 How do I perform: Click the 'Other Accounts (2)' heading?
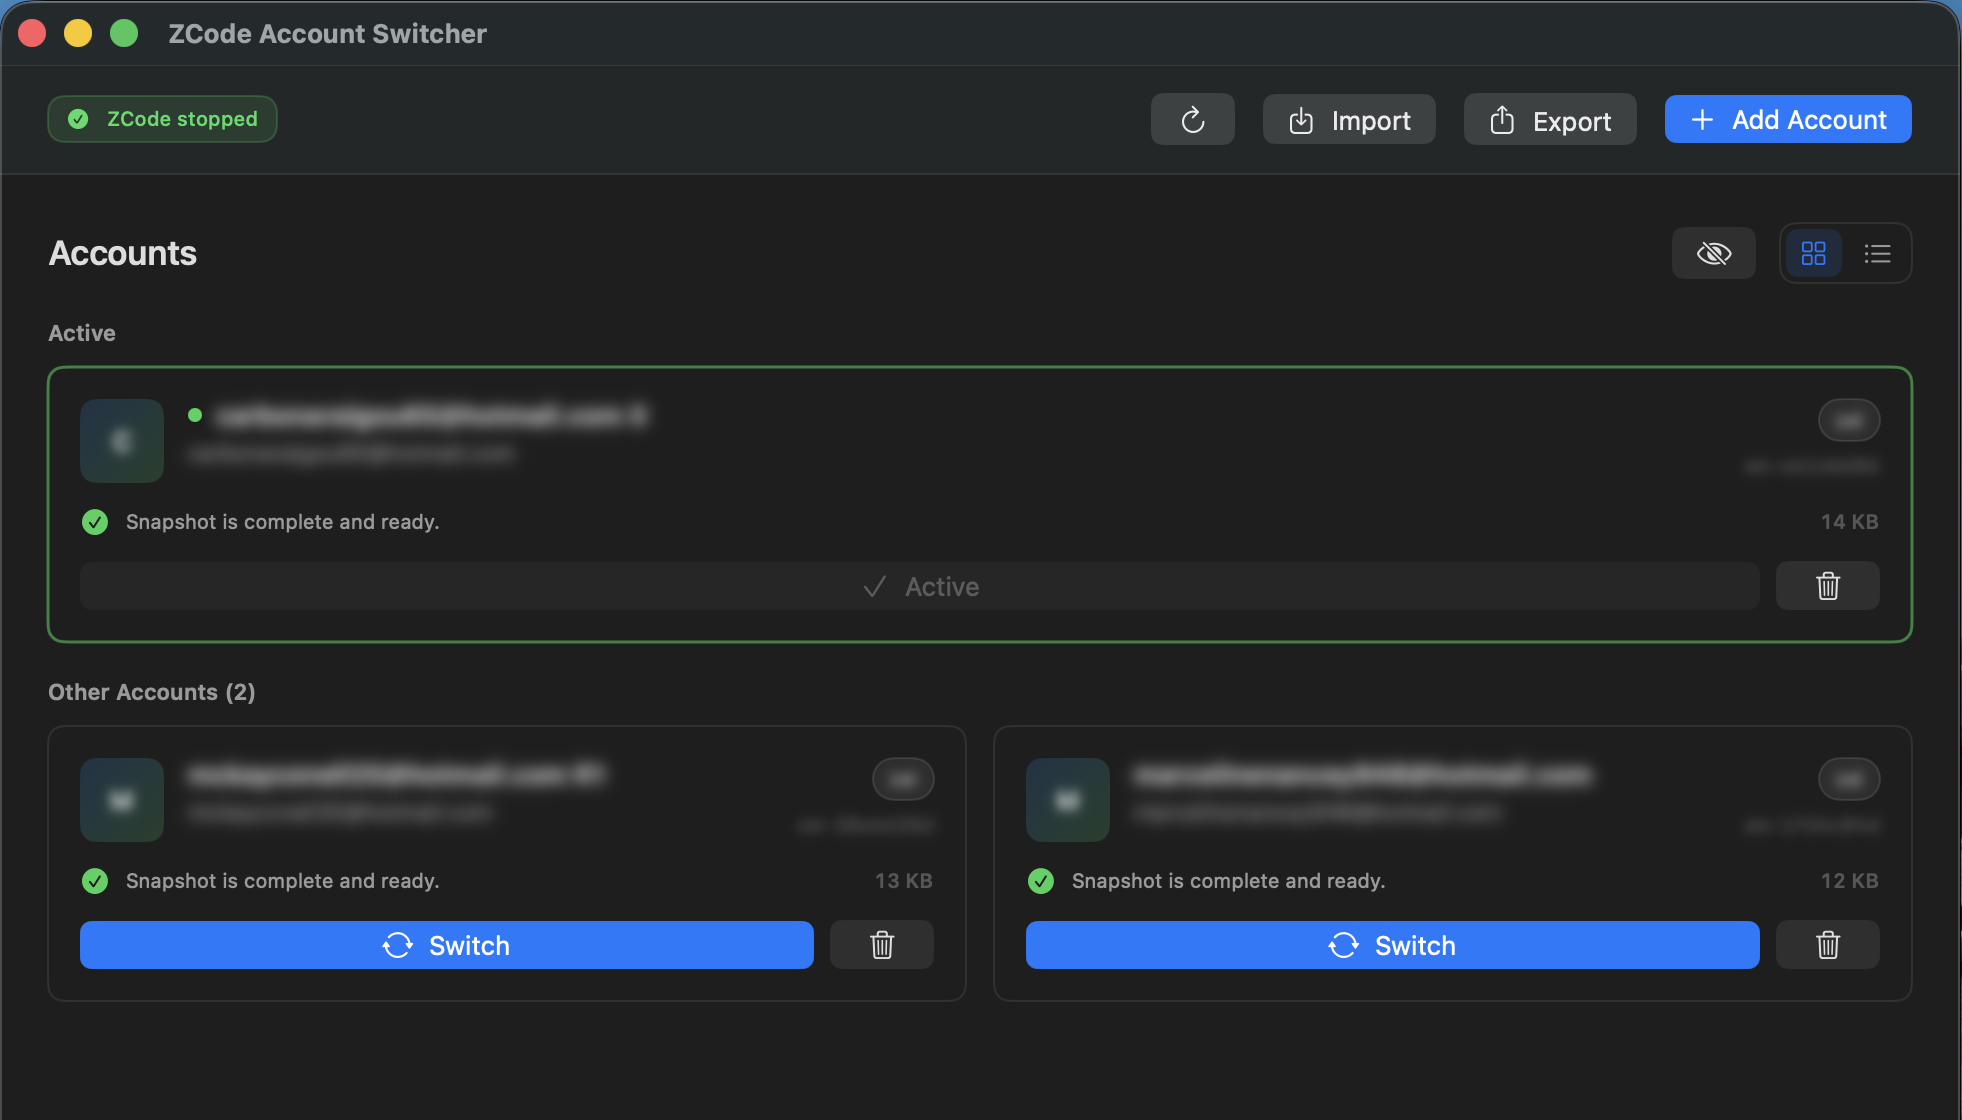click(x=152, y=692)
